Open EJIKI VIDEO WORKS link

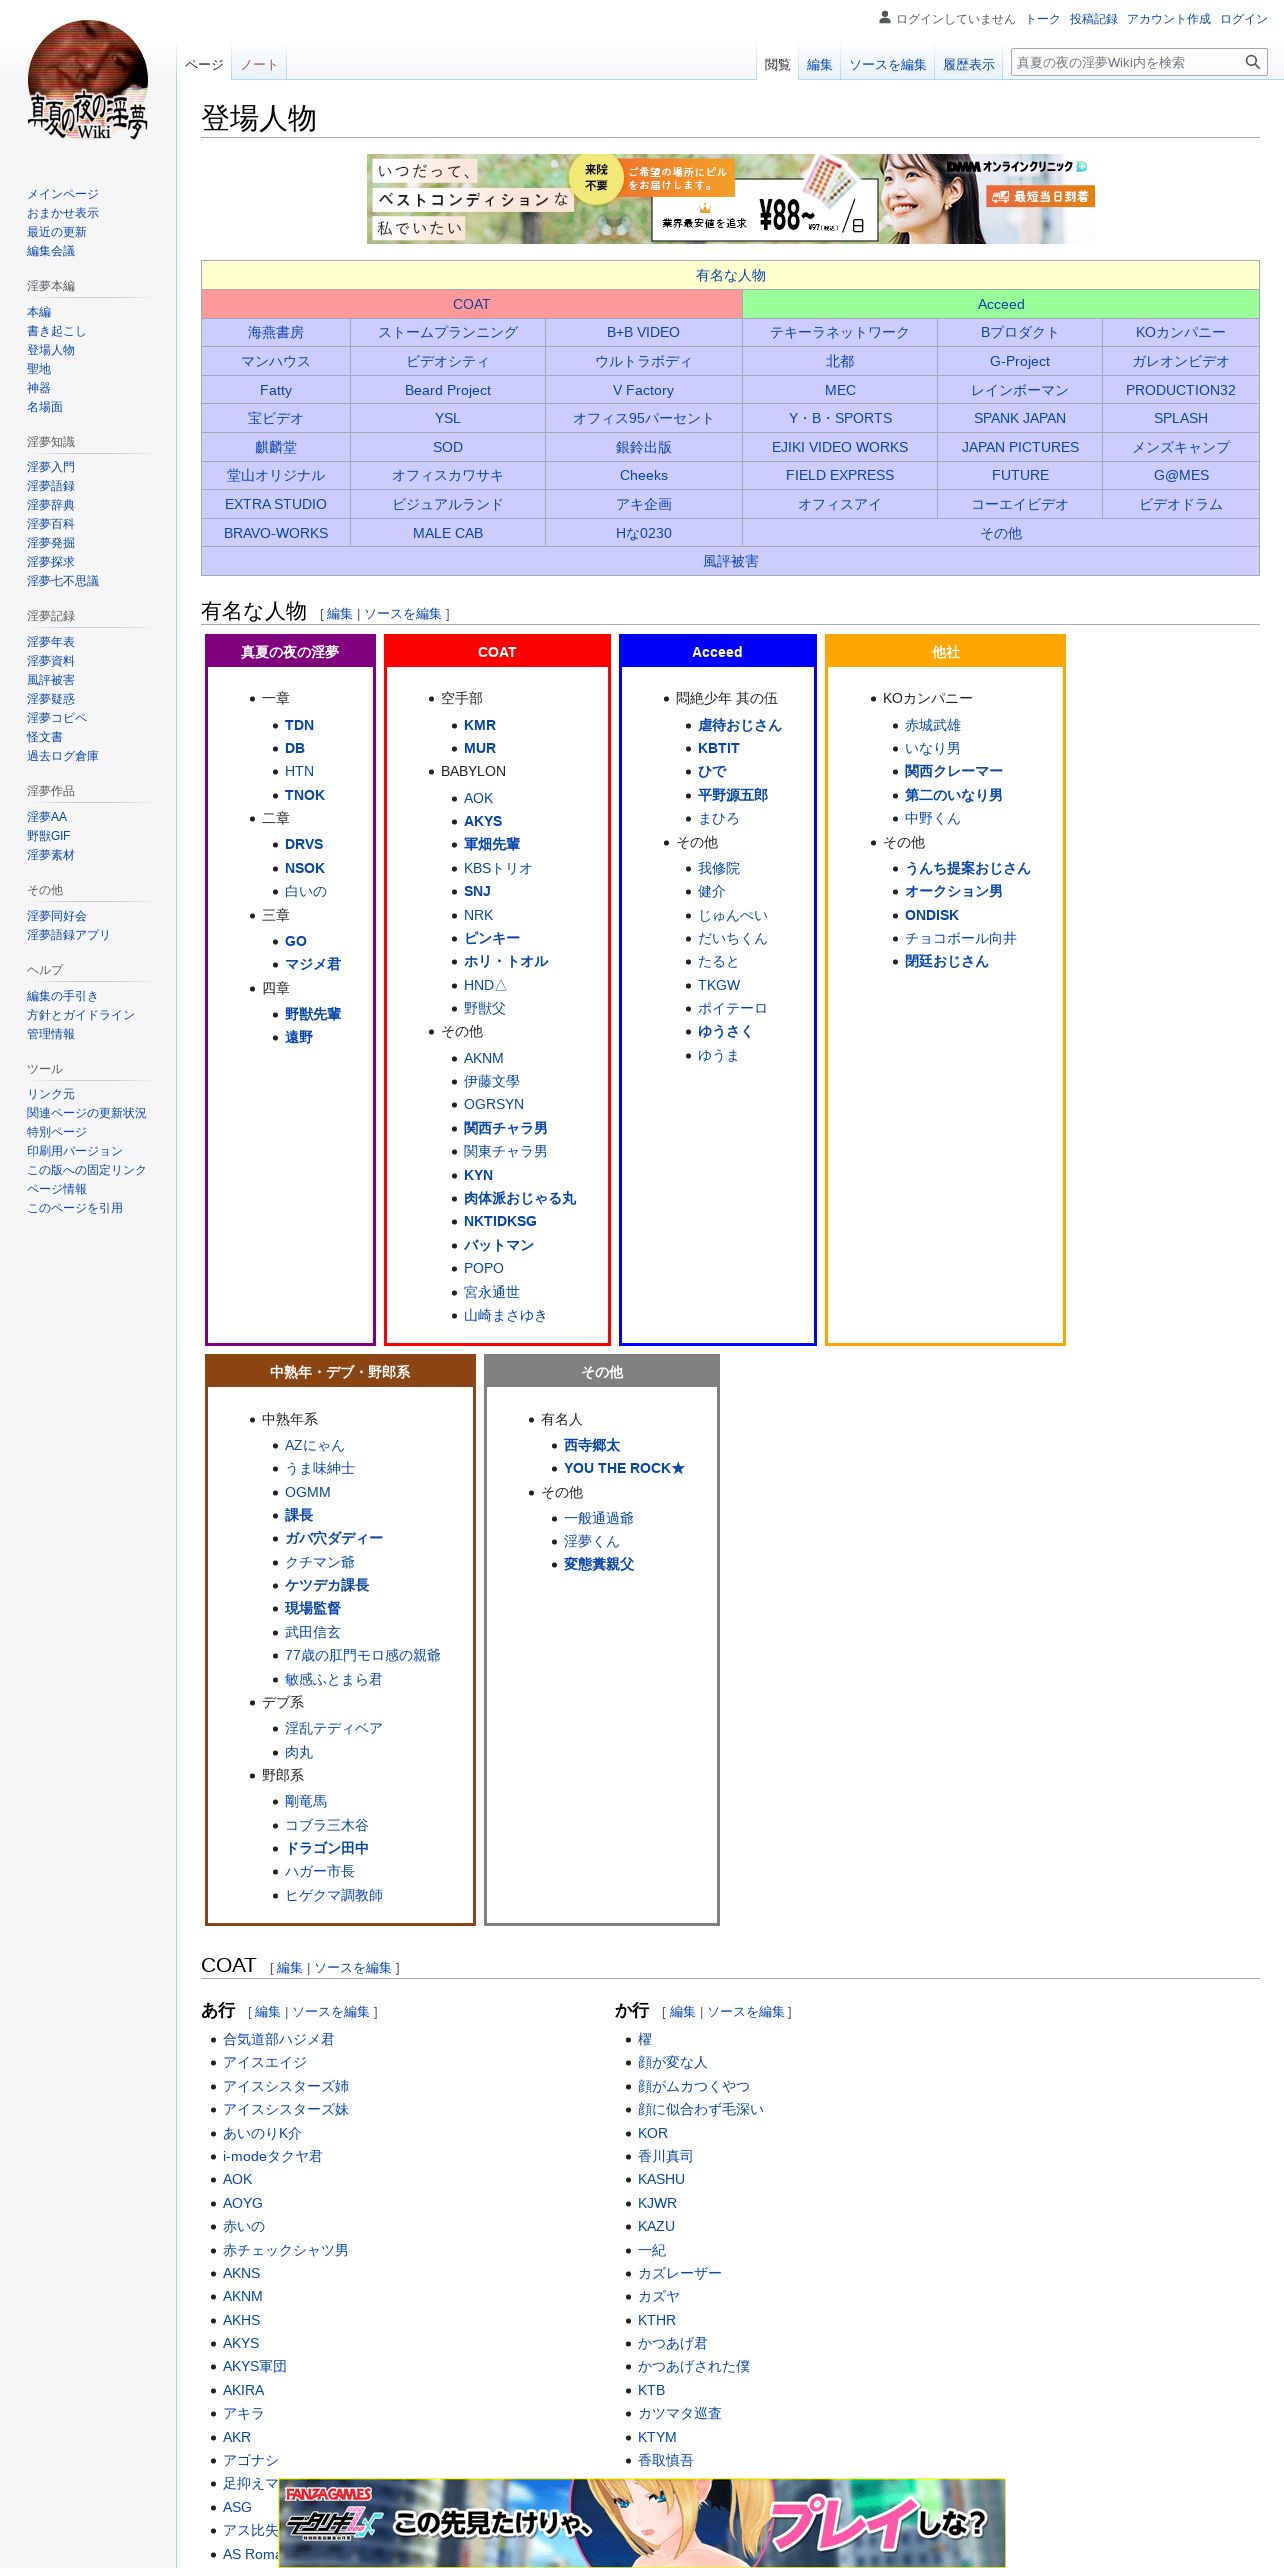tap(840, 447)
